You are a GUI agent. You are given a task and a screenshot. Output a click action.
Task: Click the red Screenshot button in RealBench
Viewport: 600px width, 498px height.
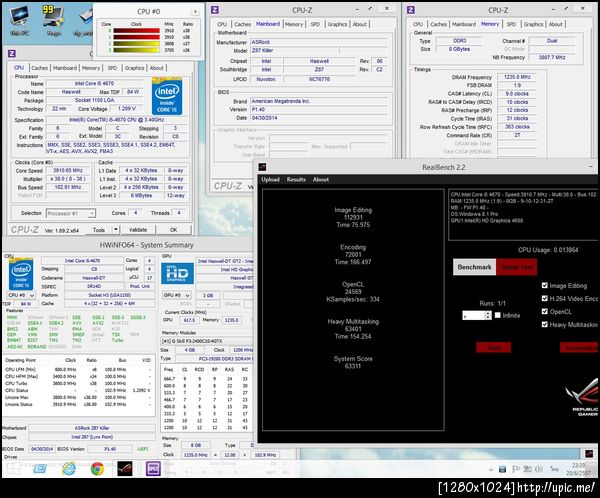point(579,347)
